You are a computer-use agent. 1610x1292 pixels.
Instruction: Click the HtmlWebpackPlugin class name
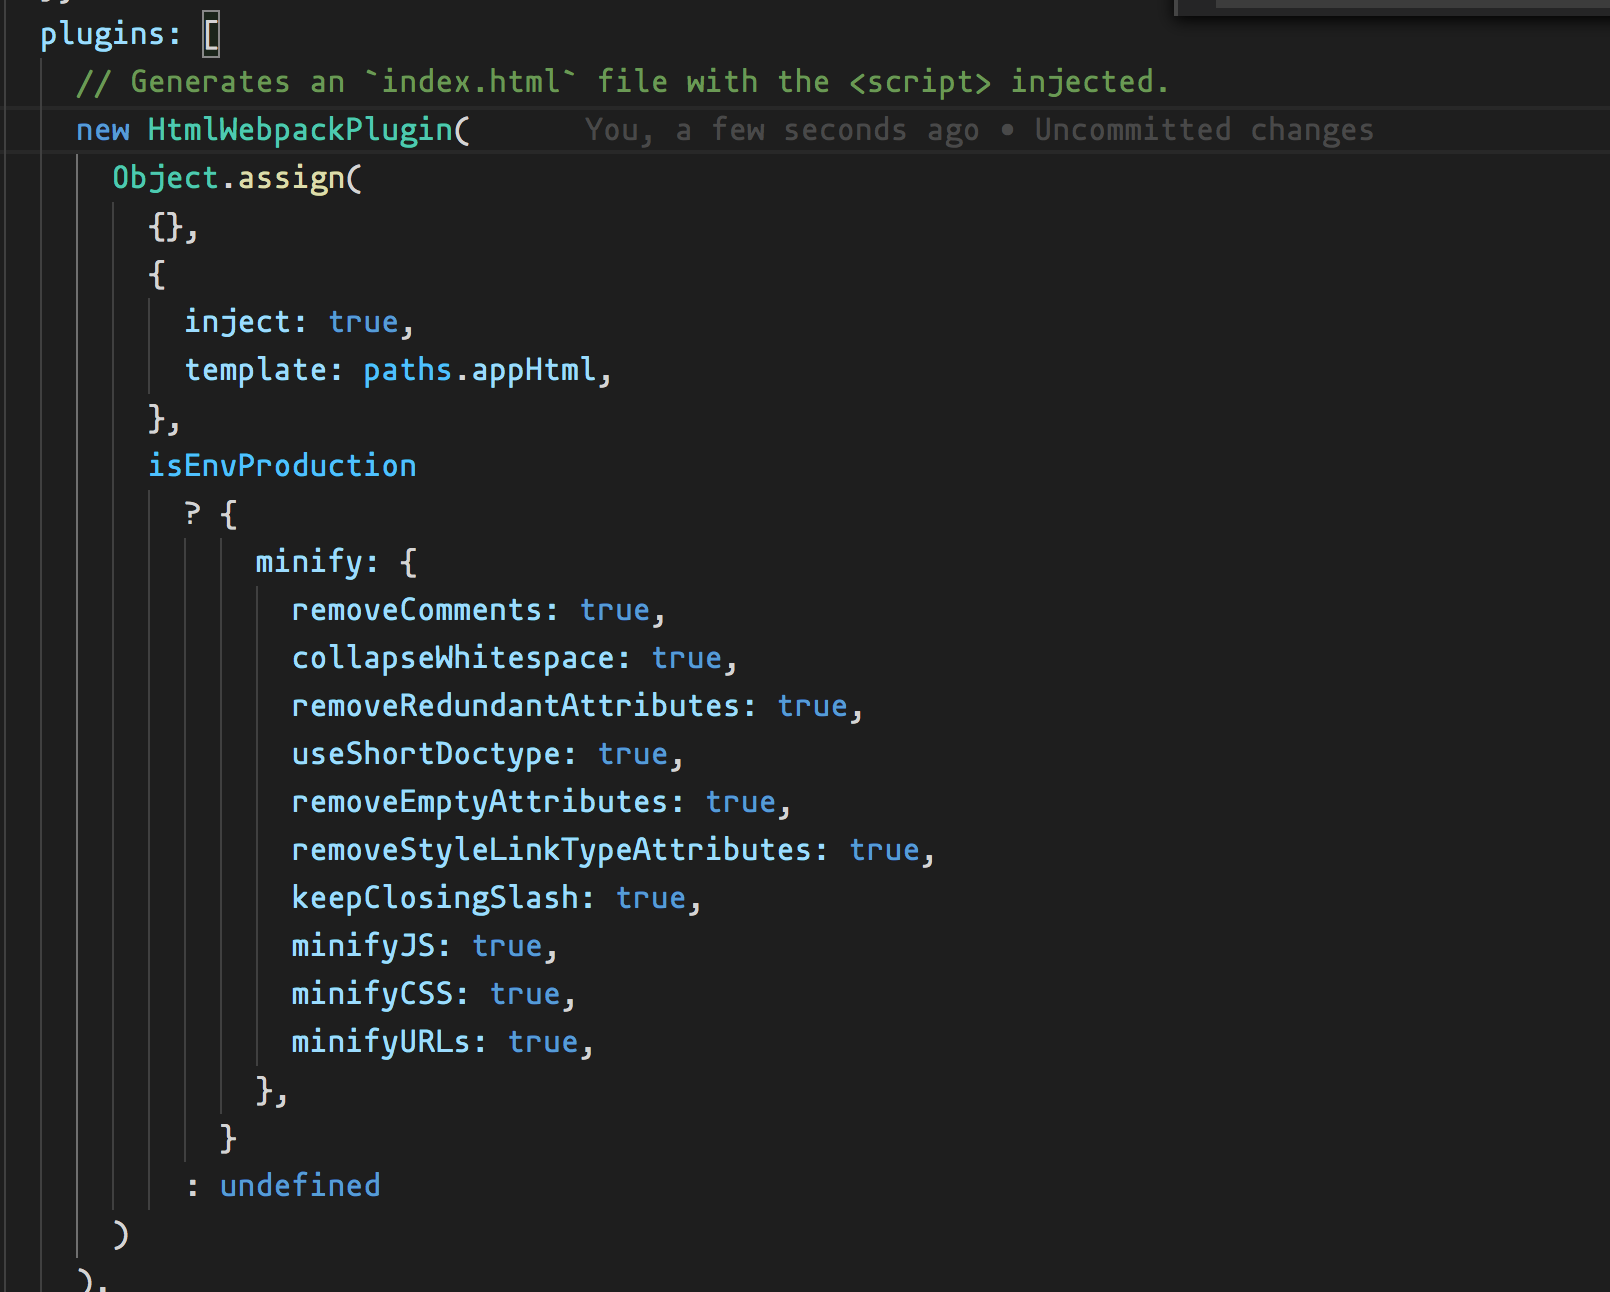pyautogui.click(x=300, y=130)
